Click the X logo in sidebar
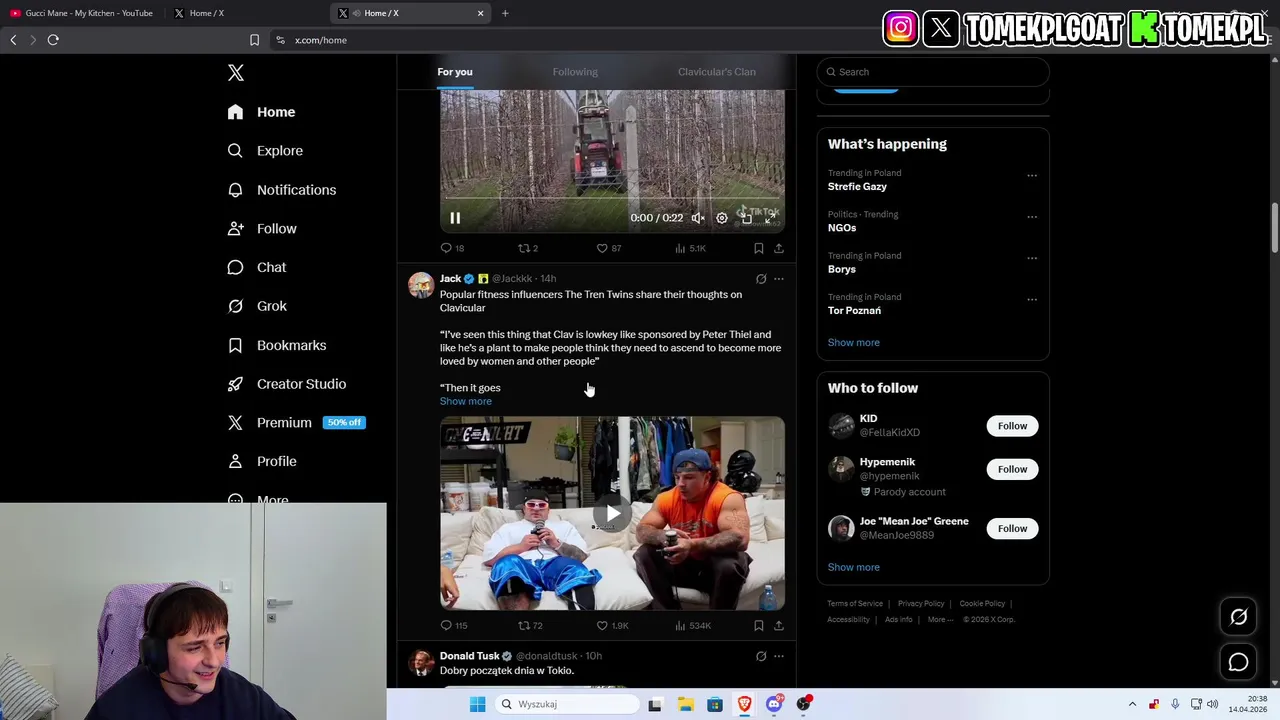This screenshot has height=720, width=1280. tap(236, 73)
